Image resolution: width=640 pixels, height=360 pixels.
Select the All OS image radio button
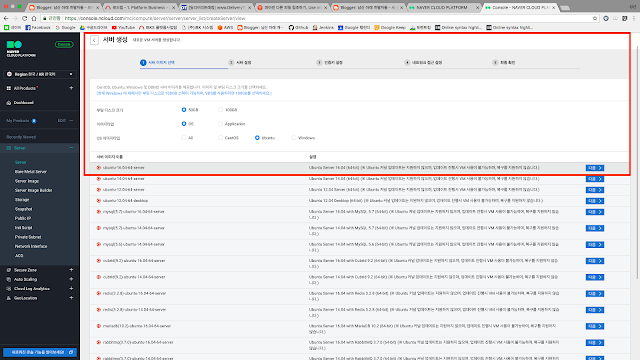pyautogui.click(x=184, y=138)
